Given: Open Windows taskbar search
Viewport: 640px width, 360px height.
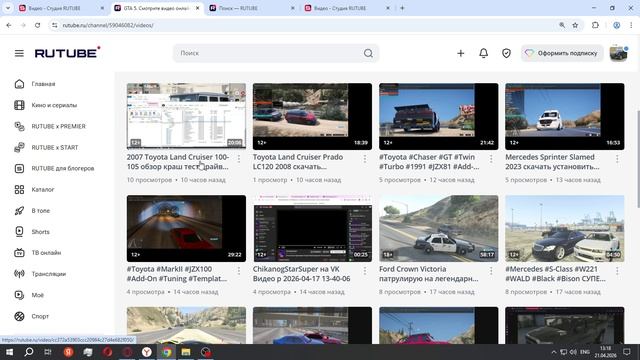Looking at the screenshot, I should tap(29, 352).
